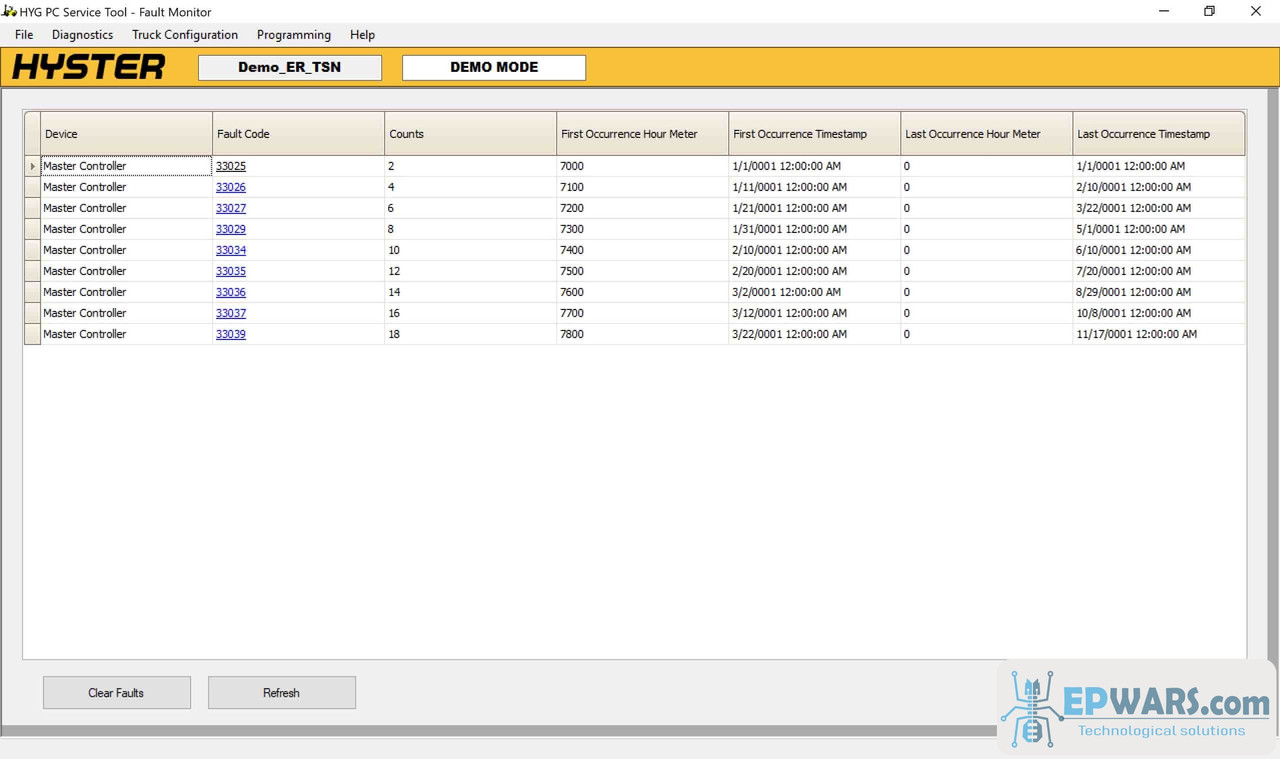This screenshot has height=759, width=1280.
Task: Click Master Controller cell in 33036 row
Action: [x=126, y=292]
